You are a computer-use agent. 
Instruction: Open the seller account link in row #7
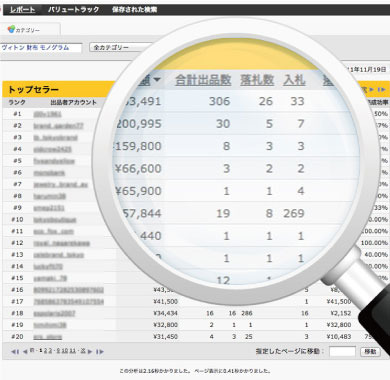tap(60, 185)
